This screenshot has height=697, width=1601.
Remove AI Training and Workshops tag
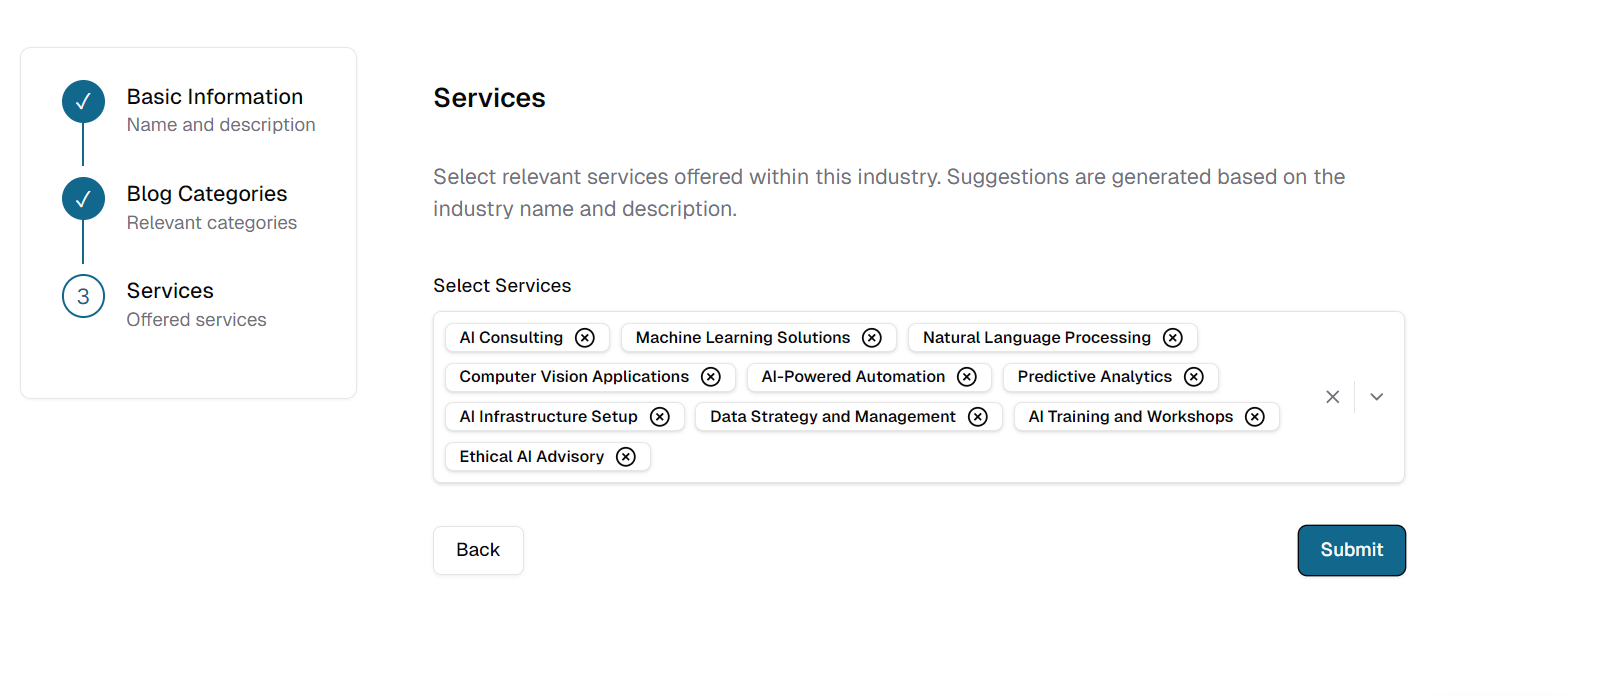1255,417
